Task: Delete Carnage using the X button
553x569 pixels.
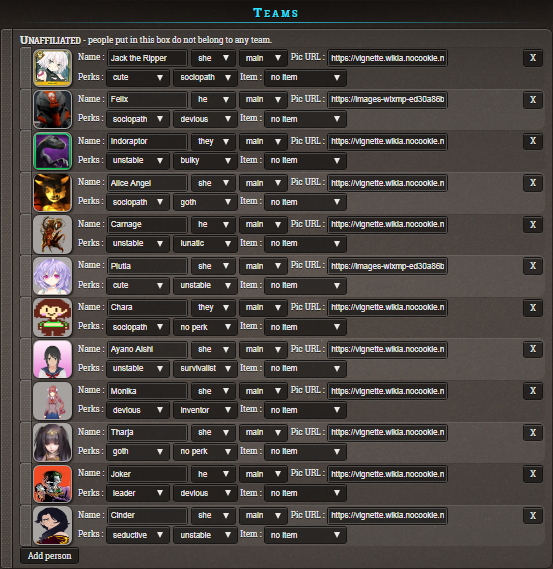Action: [533, 225]
